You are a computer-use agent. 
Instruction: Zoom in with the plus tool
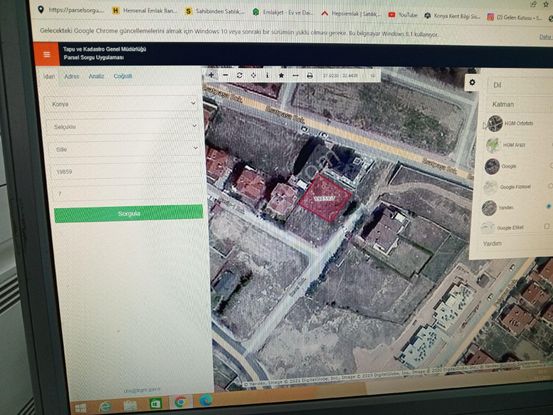pos(211,75)
